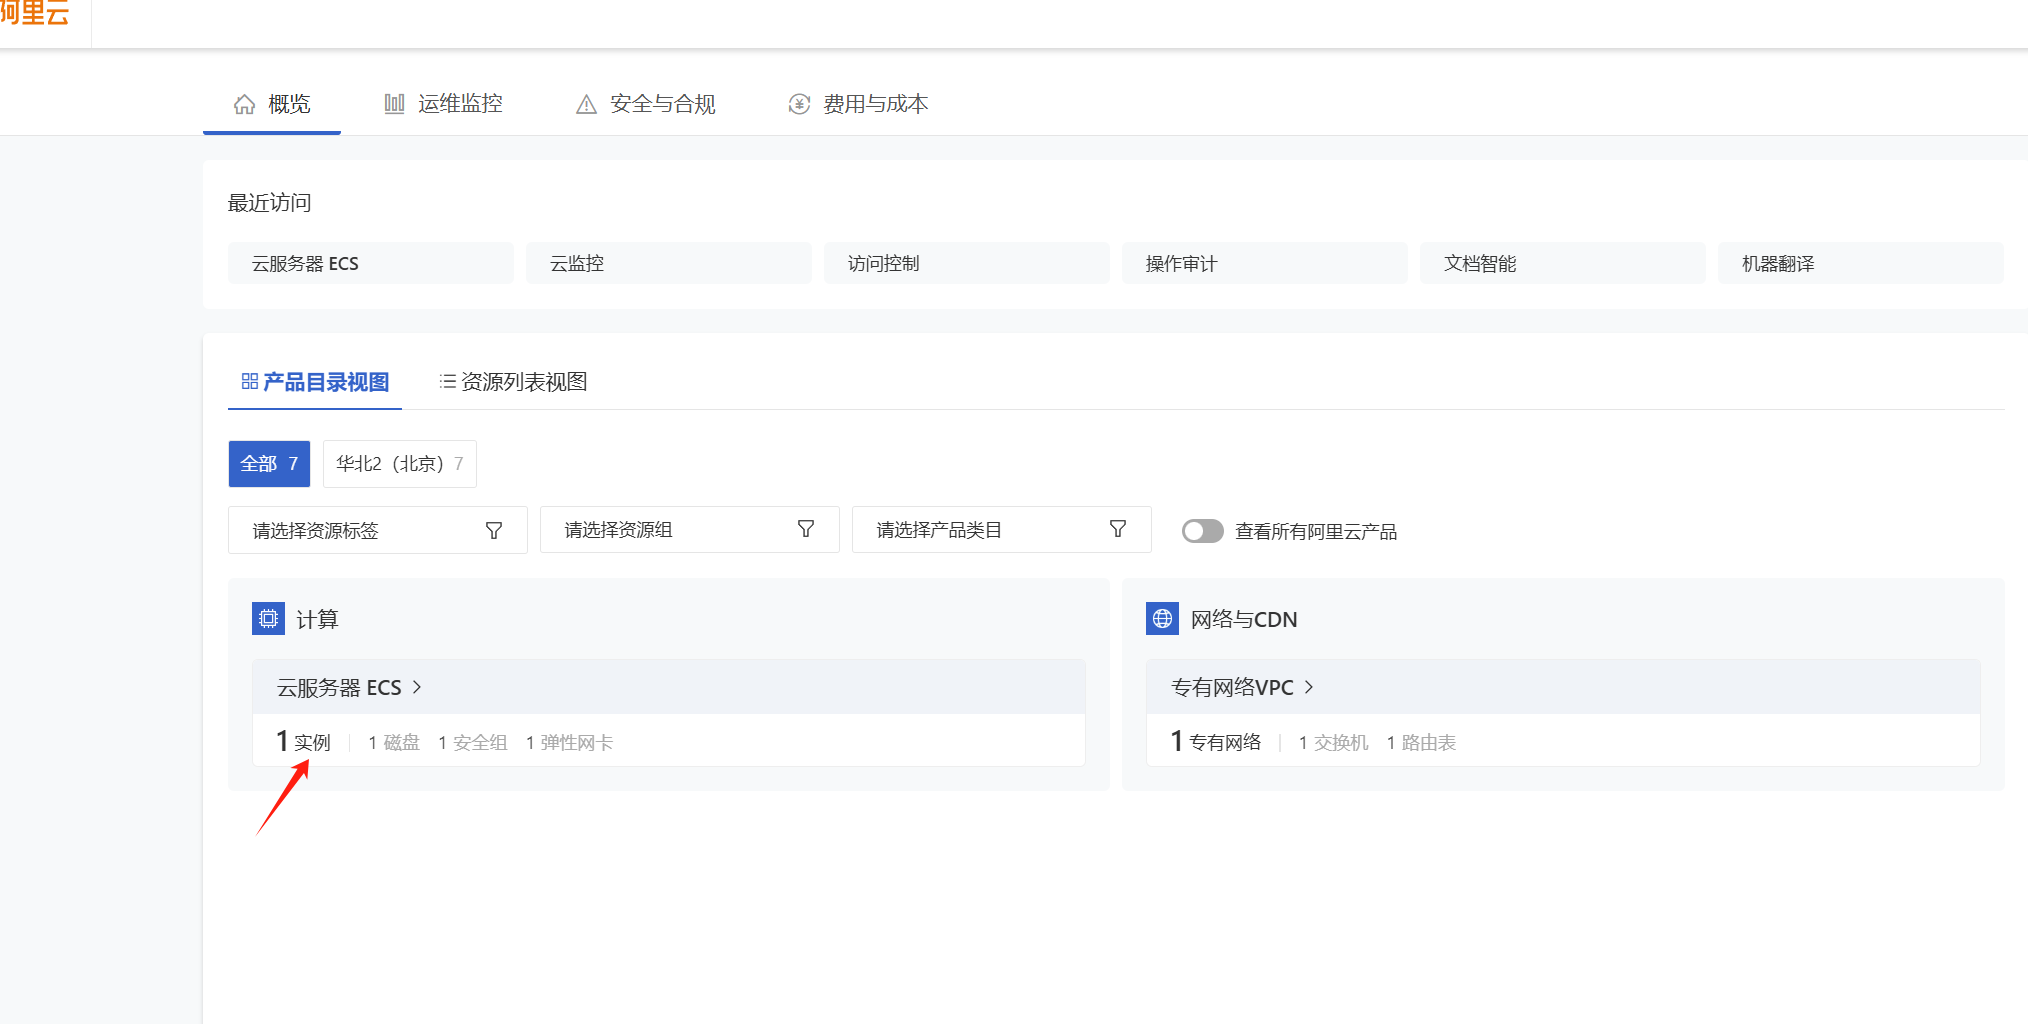This screenshot has height=1024, width=2028.
Task: Click the 最近访问 section title
Action: [x=269, y=203]
